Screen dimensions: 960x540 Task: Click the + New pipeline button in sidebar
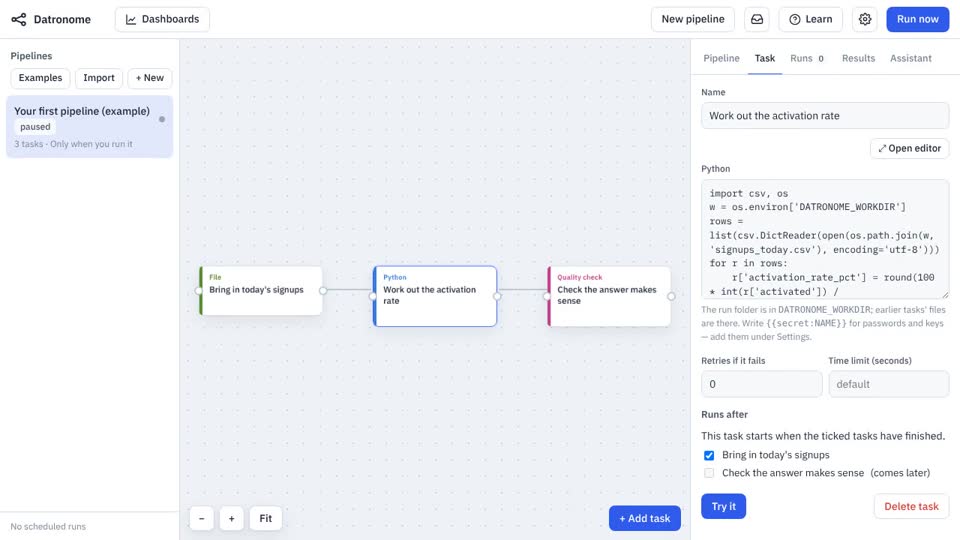(x=149, y=78)
